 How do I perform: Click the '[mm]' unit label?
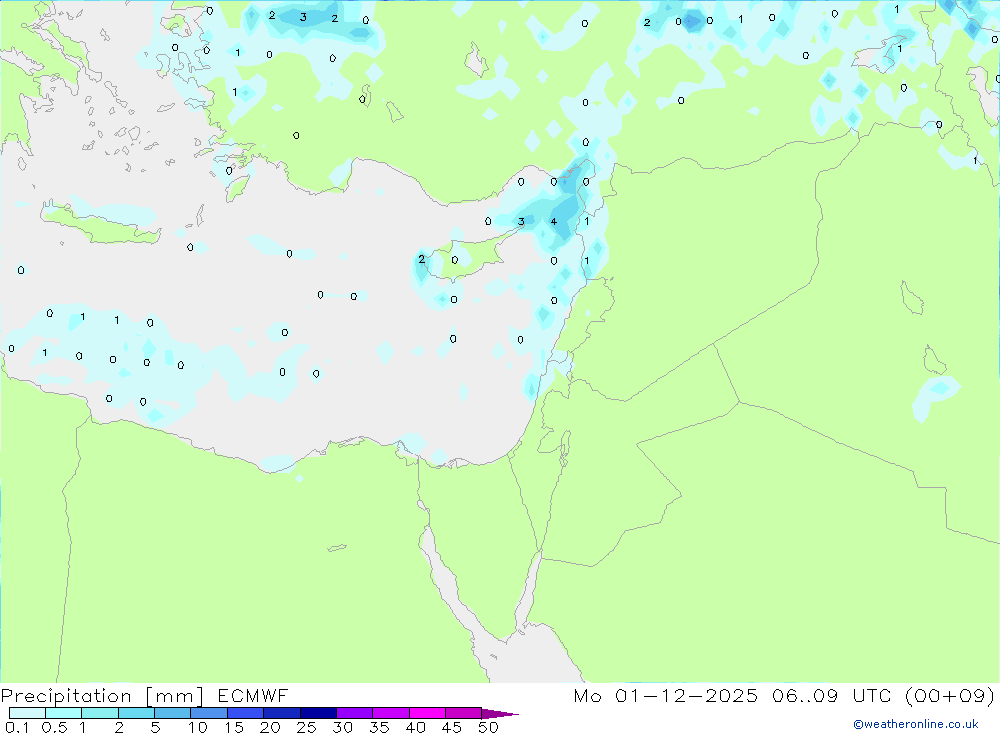(174, 696)
